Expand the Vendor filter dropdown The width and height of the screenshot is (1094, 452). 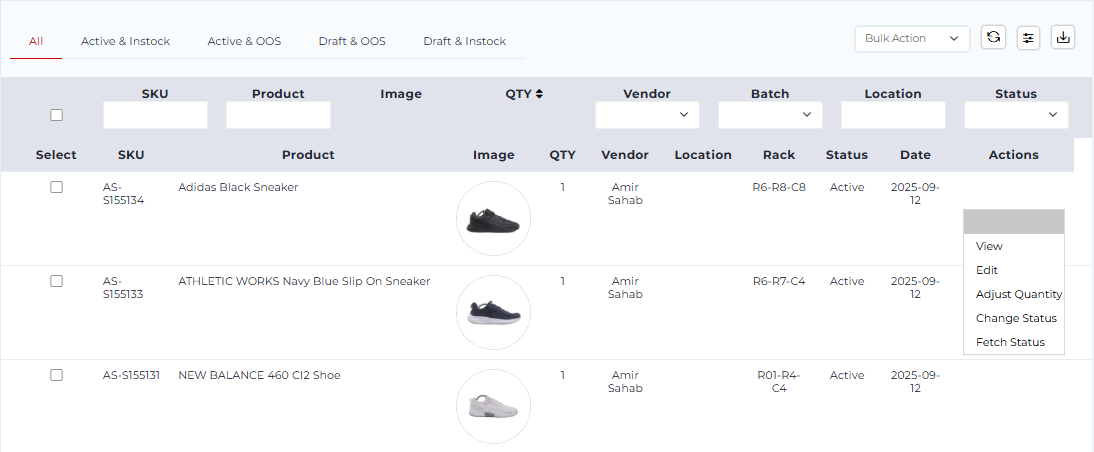[x=647, y=115]
